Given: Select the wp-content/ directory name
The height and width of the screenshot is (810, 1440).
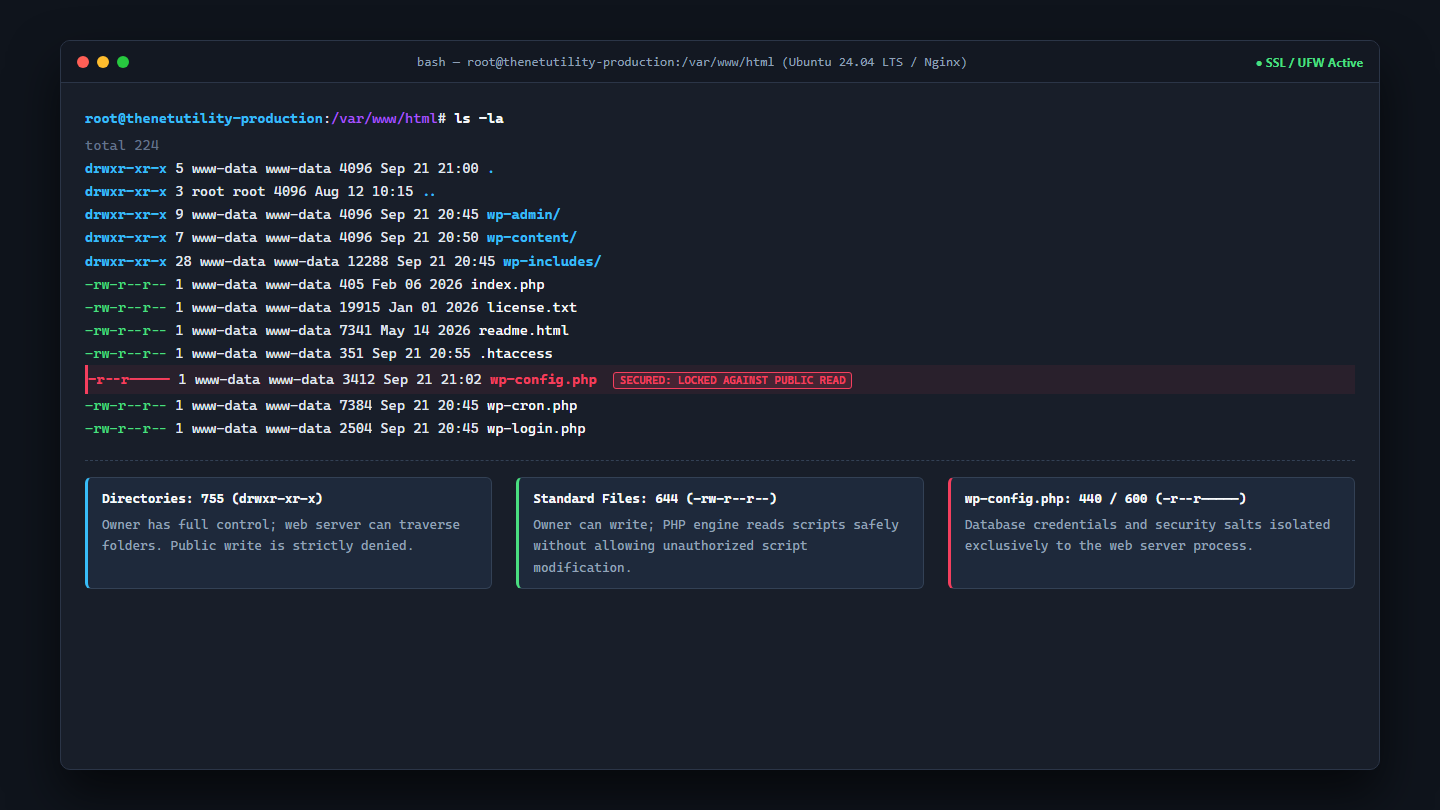Looking at the screenshot, I should click(x=532, y=237).
